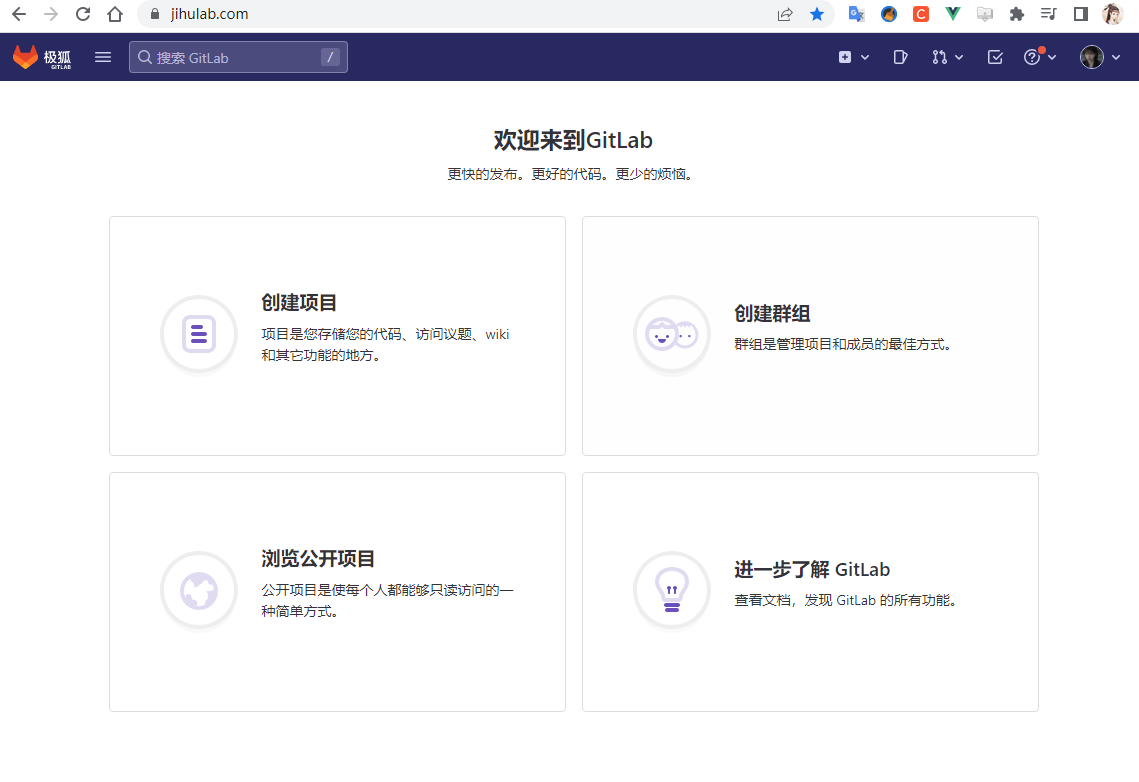Click the 浏览公开项目 description about read-only access

click(x=388, y=600)
